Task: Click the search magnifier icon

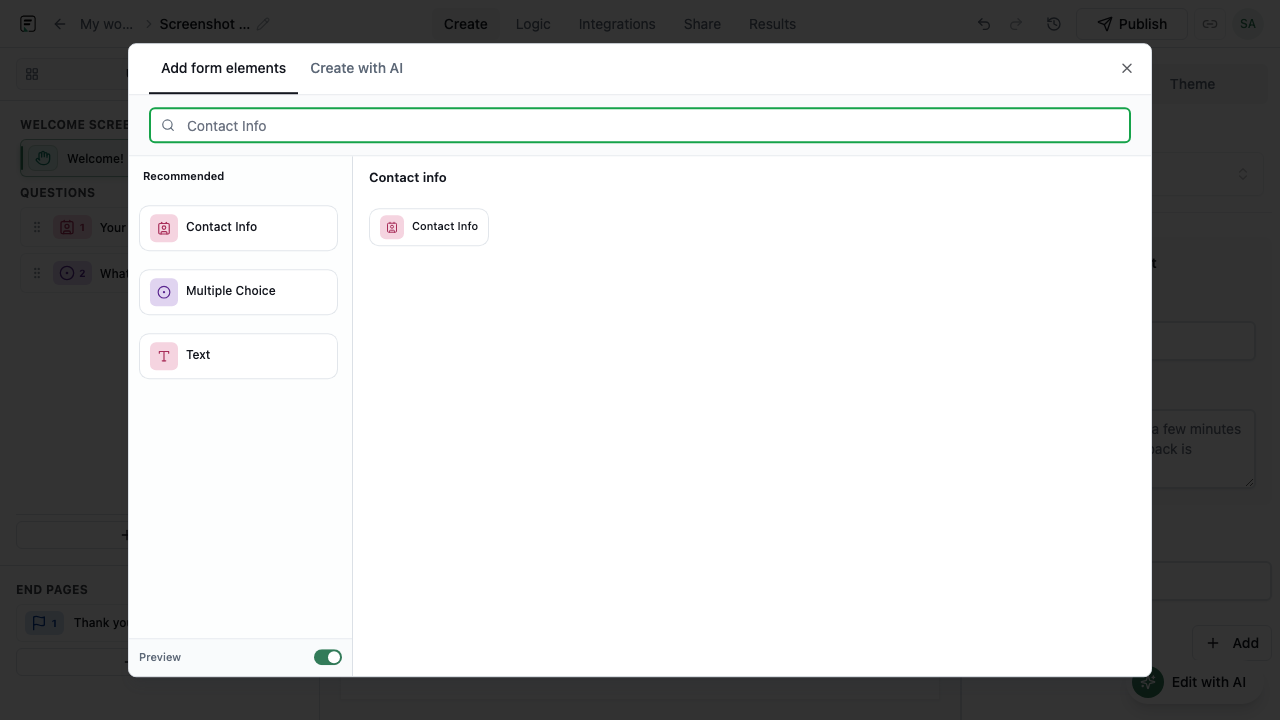Action: 168,126
